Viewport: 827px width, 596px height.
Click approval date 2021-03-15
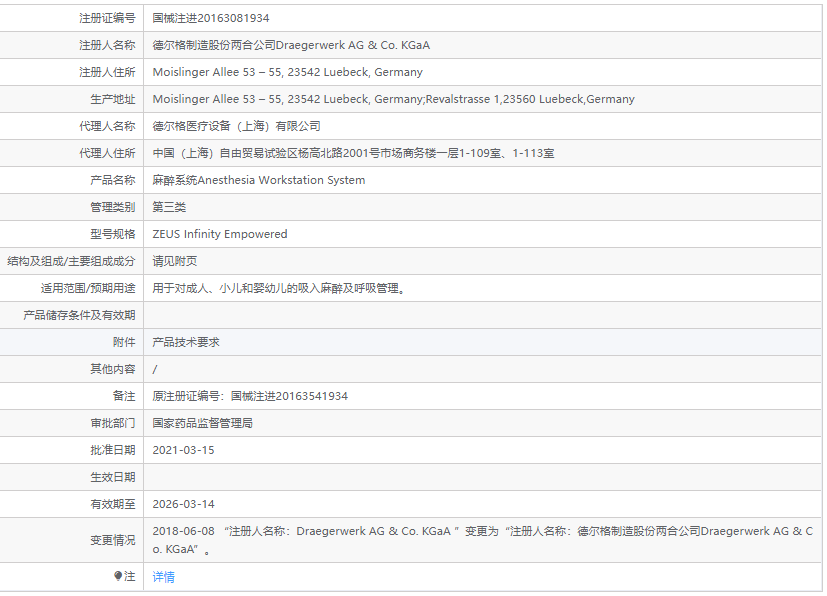click(x=183, y=450)
